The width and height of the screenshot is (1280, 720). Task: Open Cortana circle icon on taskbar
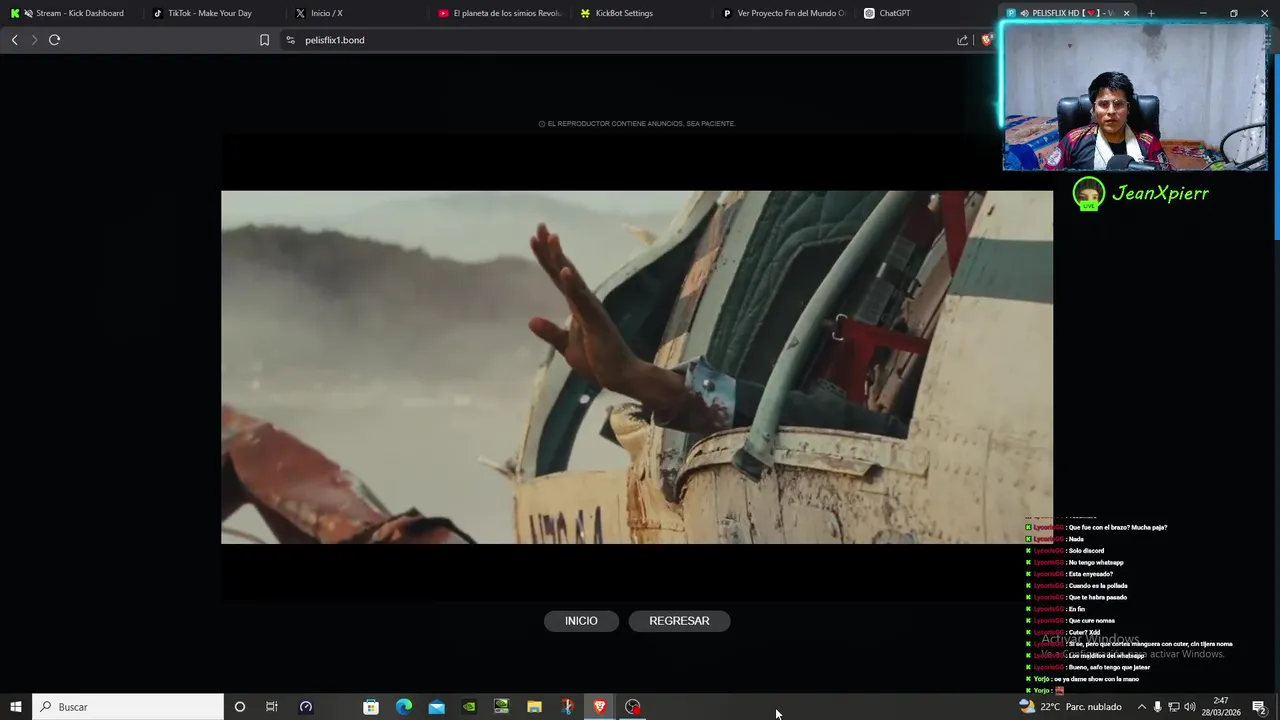pos(239,707)
